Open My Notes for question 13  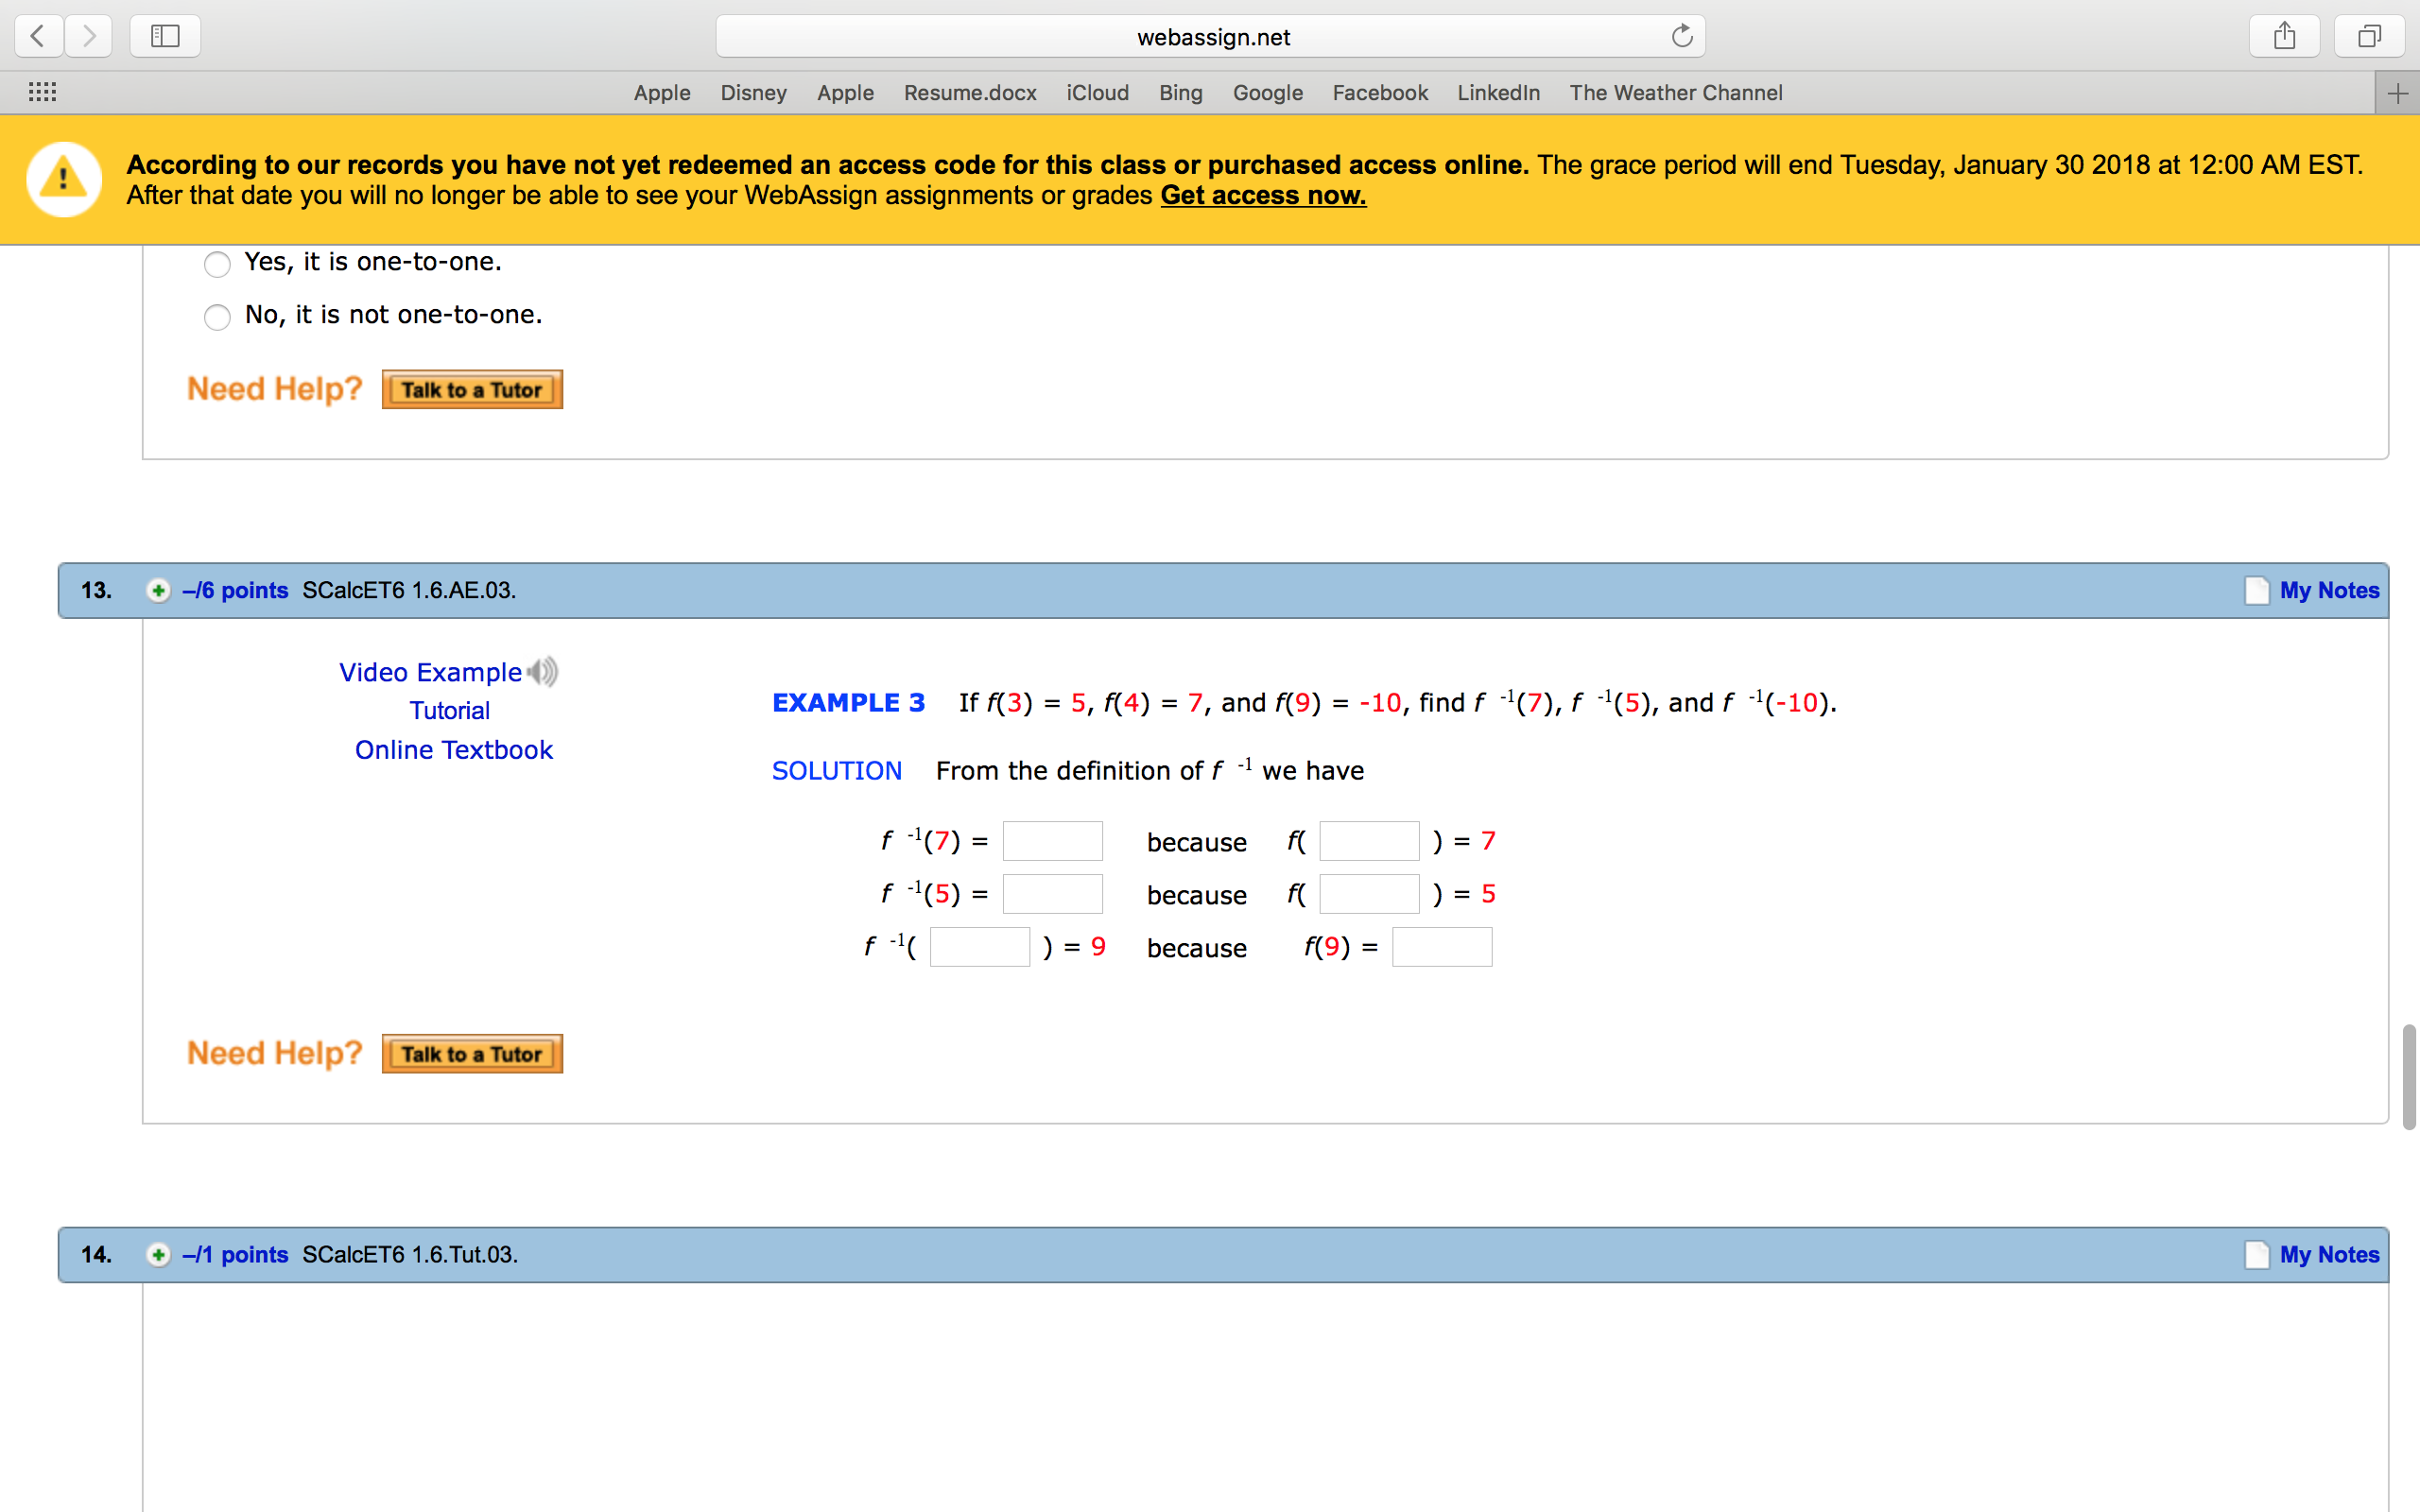point(2312,591)
